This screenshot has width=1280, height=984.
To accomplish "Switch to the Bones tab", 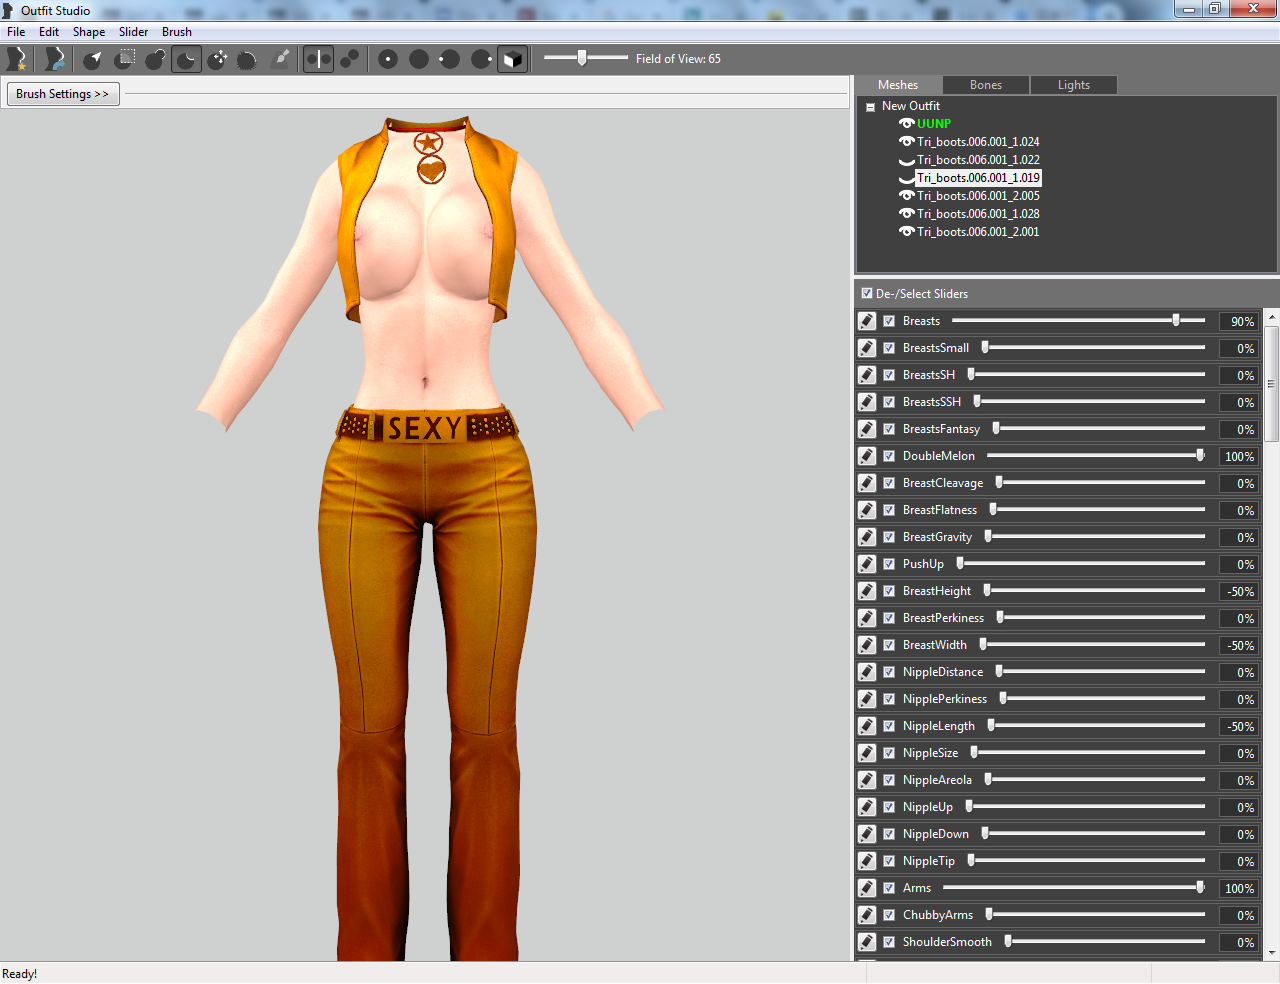I will (986, 85).
